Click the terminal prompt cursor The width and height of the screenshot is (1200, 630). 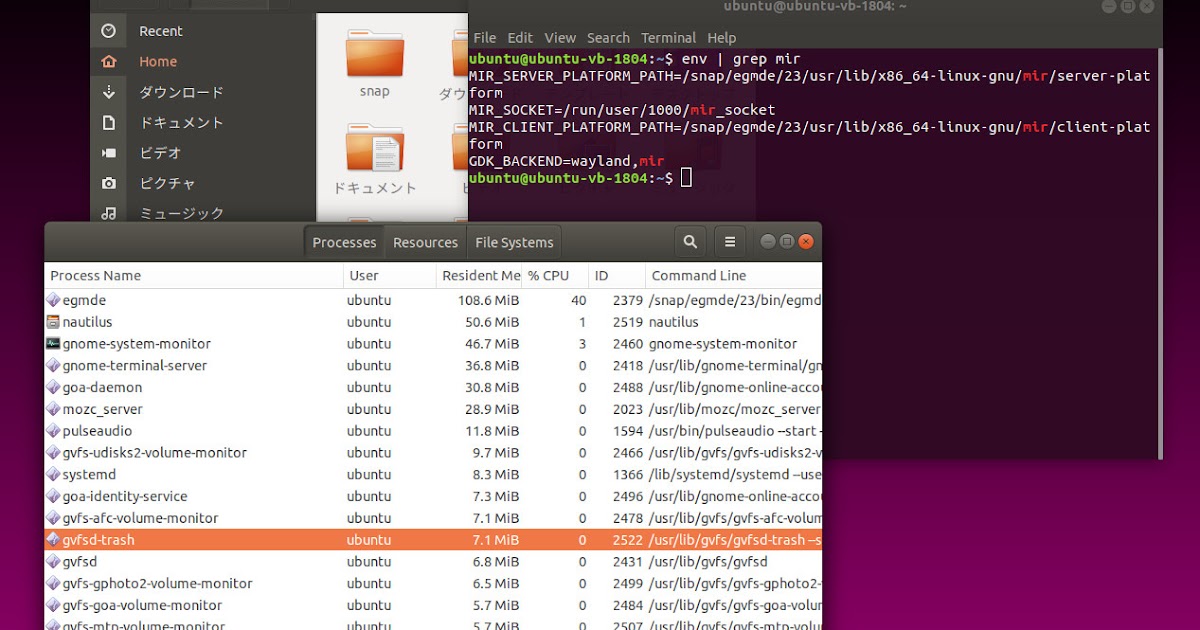[x=684, y=176]
